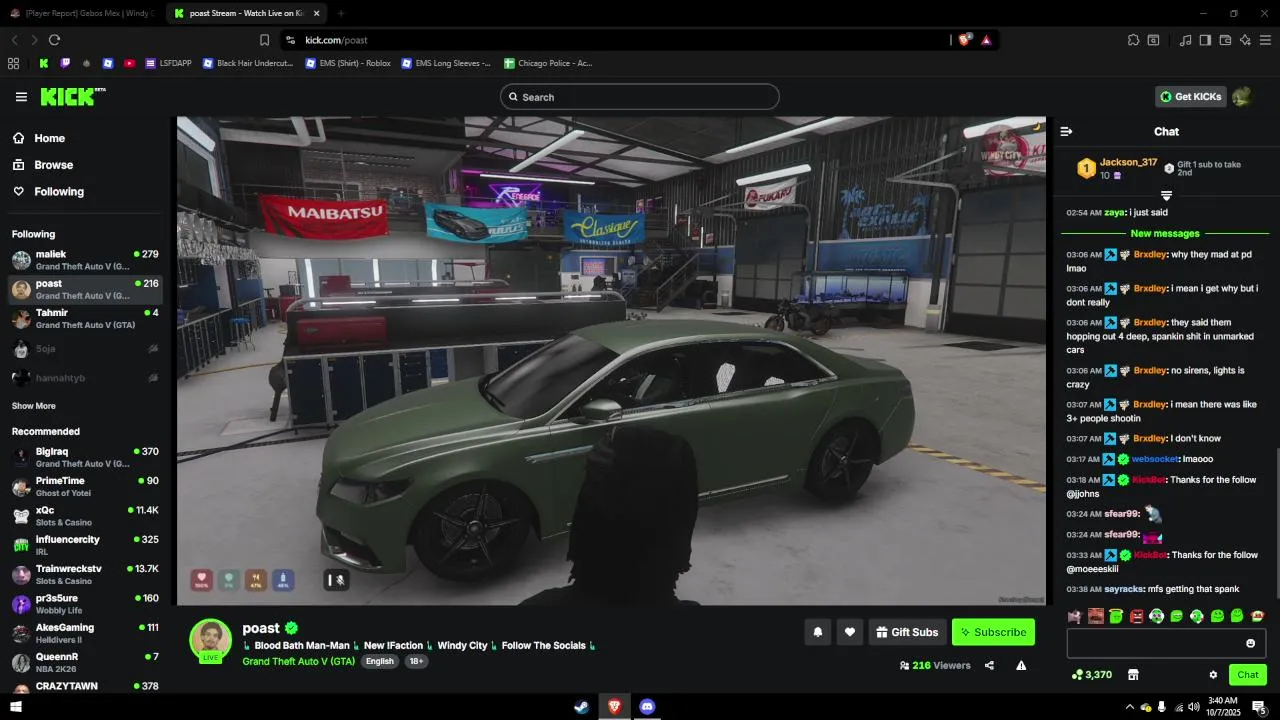Open chat settings gear icon

[1213, 675]
